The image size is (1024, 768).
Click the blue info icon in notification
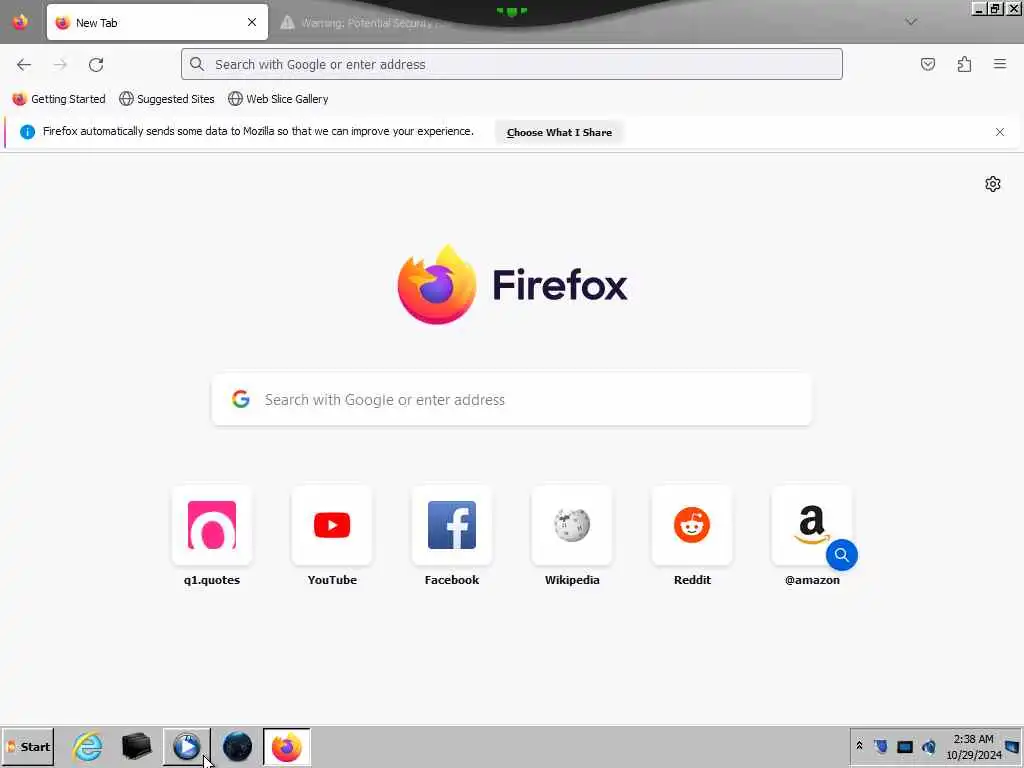(27, 132)
